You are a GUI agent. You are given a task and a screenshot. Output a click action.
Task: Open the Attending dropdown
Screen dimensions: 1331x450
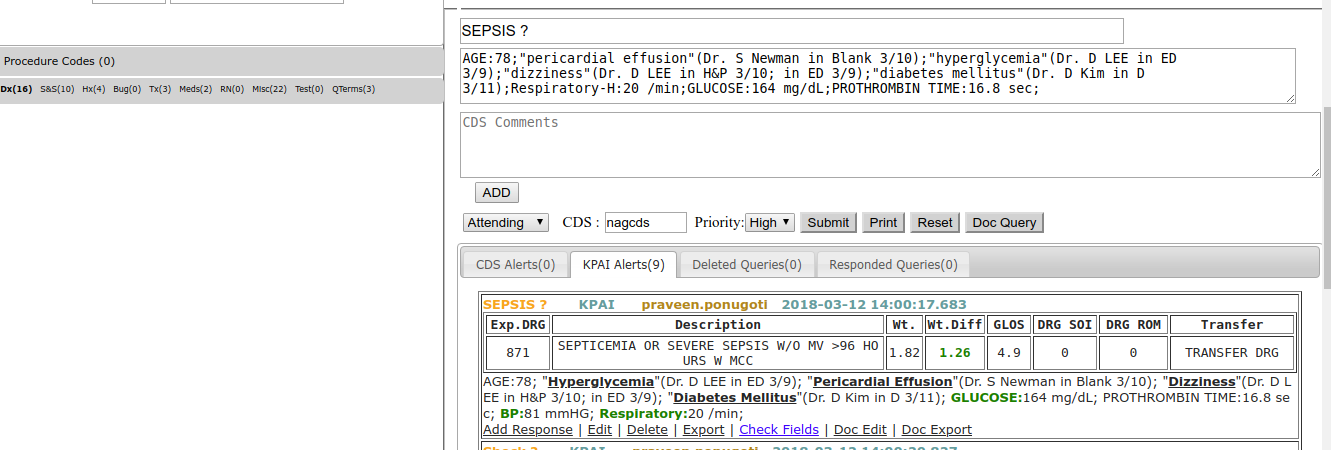(x=505, y=222)
